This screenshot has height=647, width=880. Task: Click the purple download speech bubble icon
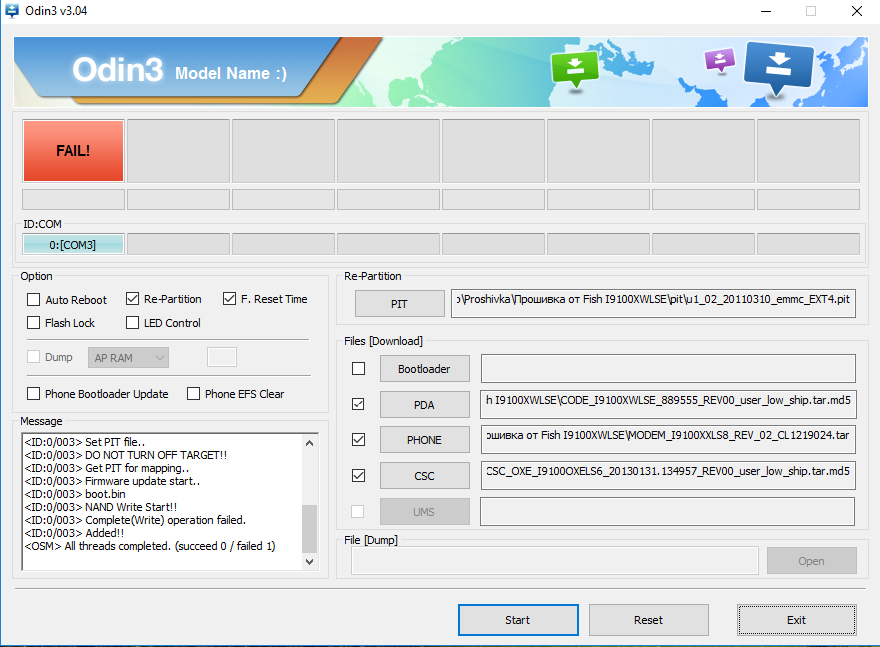[x=719, y=60]
